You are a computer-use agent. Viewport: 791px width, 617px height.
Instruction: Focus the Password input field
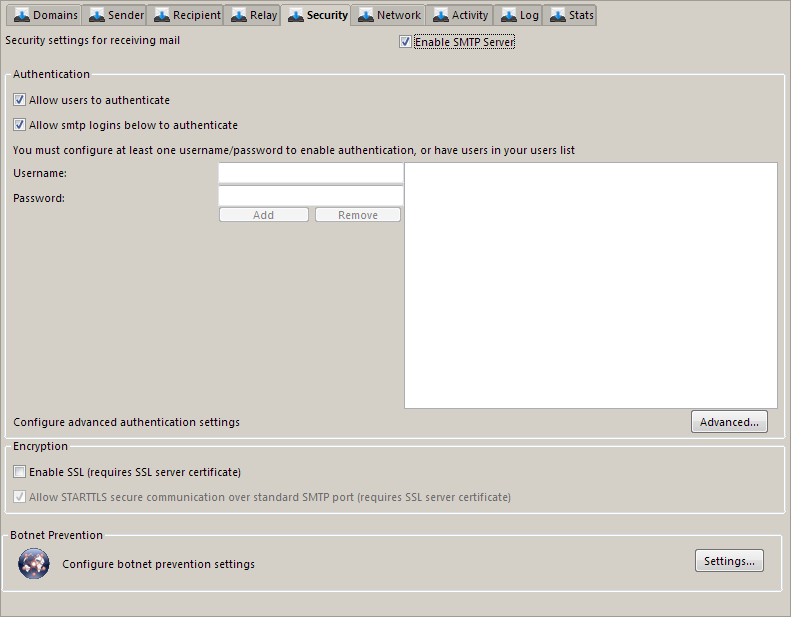(311, 197)
